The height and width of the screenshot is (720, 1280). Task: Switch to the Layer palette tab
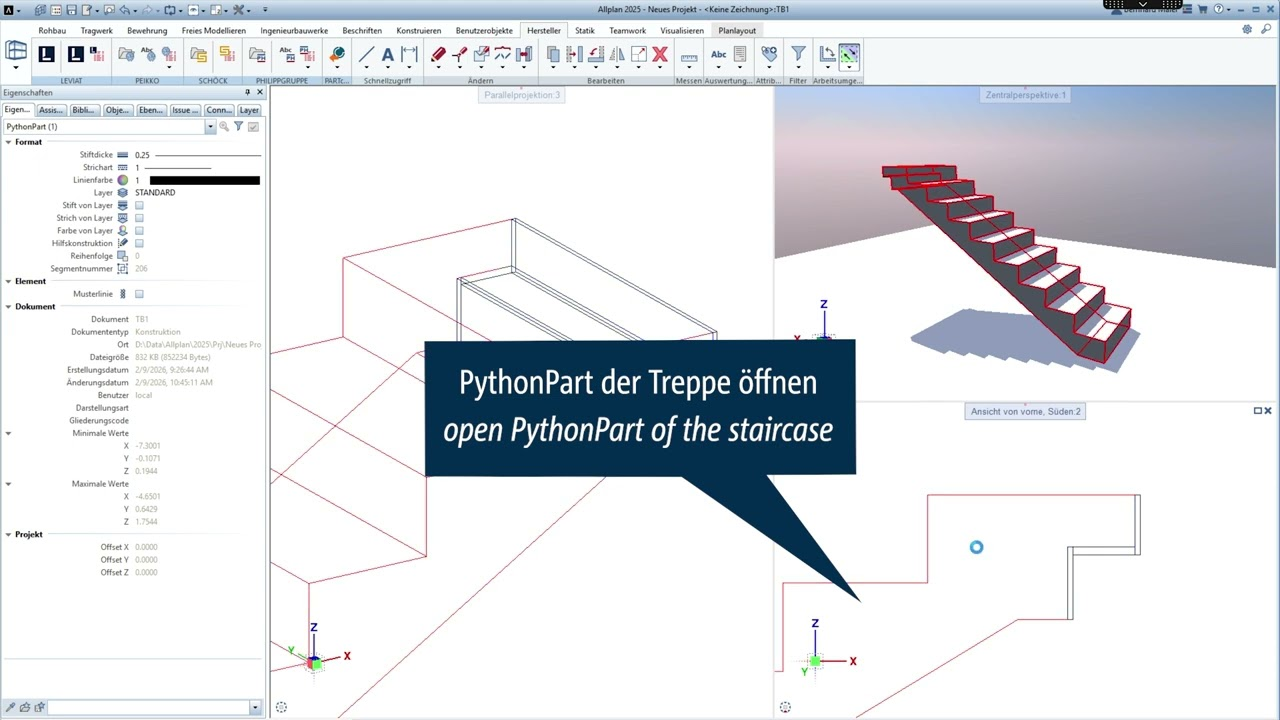249,110
